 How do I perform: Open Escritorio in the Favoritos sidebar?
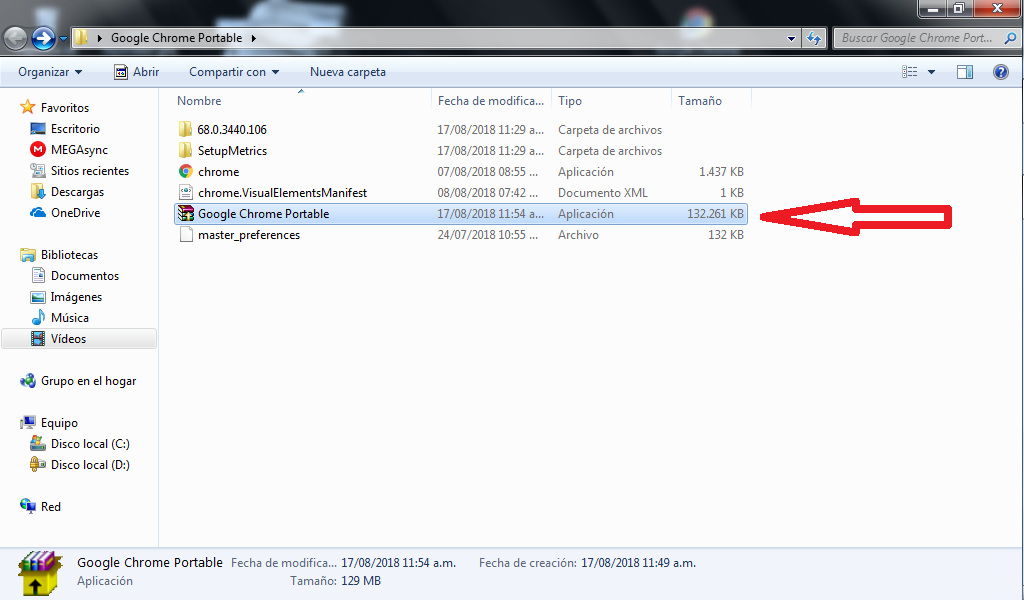pyautogui.click(x=75, y=129)
